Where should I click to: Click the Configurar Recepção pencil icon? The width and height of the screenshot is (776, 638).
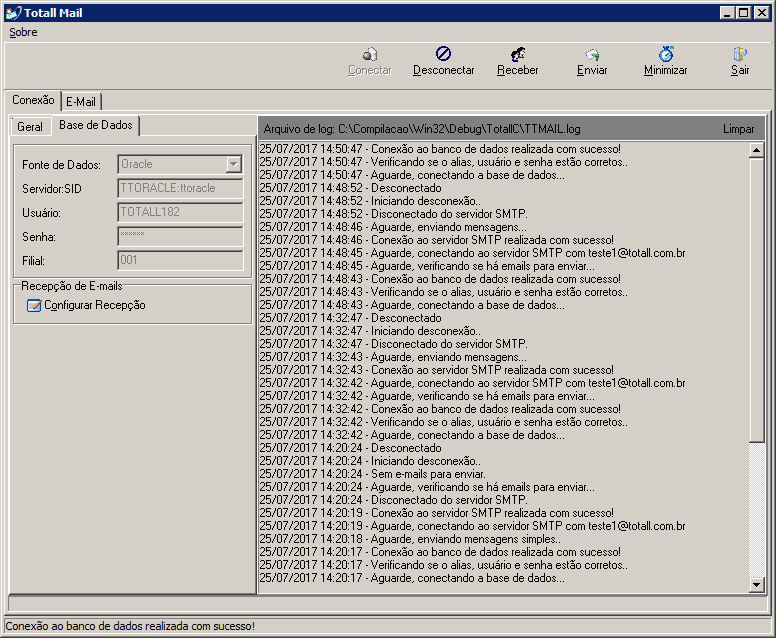coord(34,306)
